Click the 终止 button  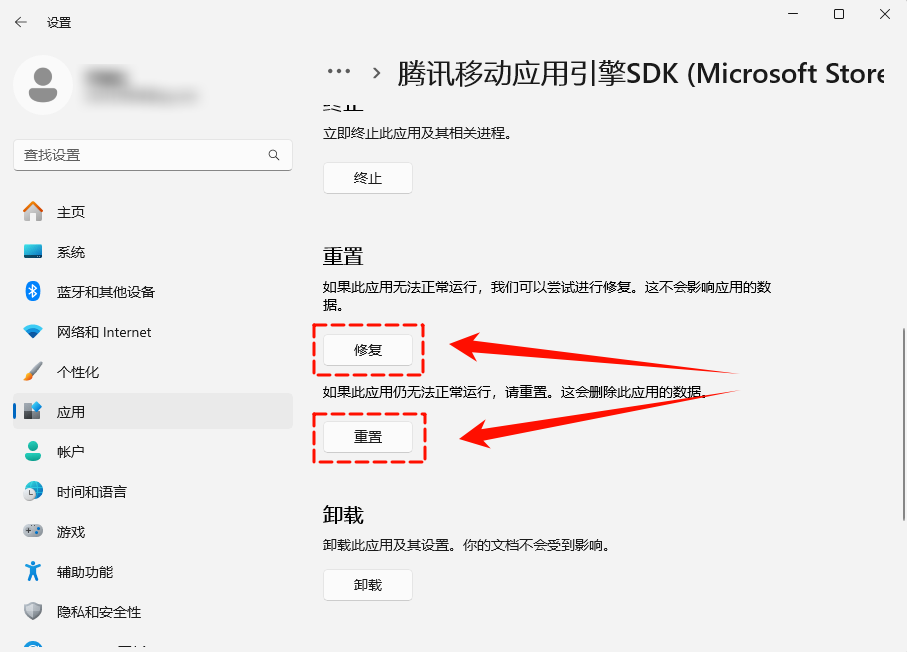[x=368, y=178]
